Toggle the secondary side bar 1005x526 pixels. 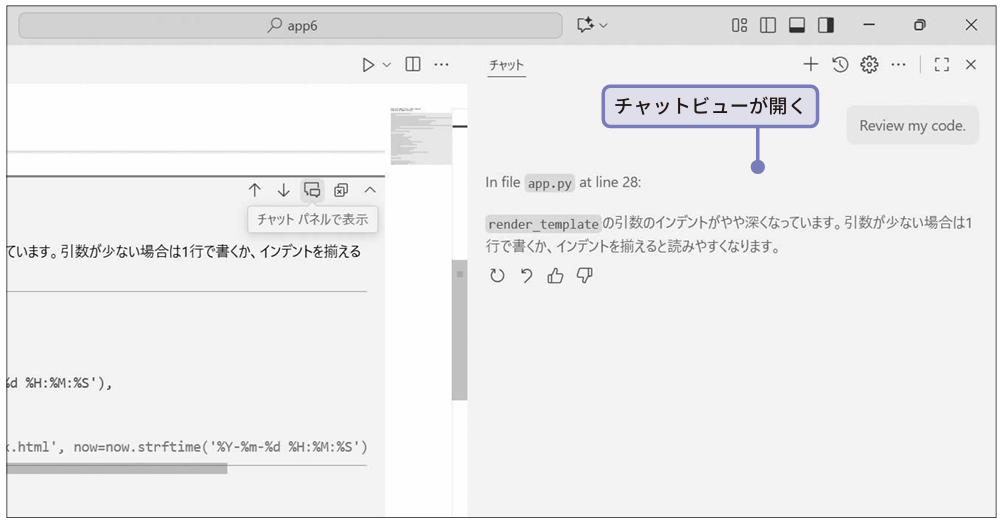(826, 25)
